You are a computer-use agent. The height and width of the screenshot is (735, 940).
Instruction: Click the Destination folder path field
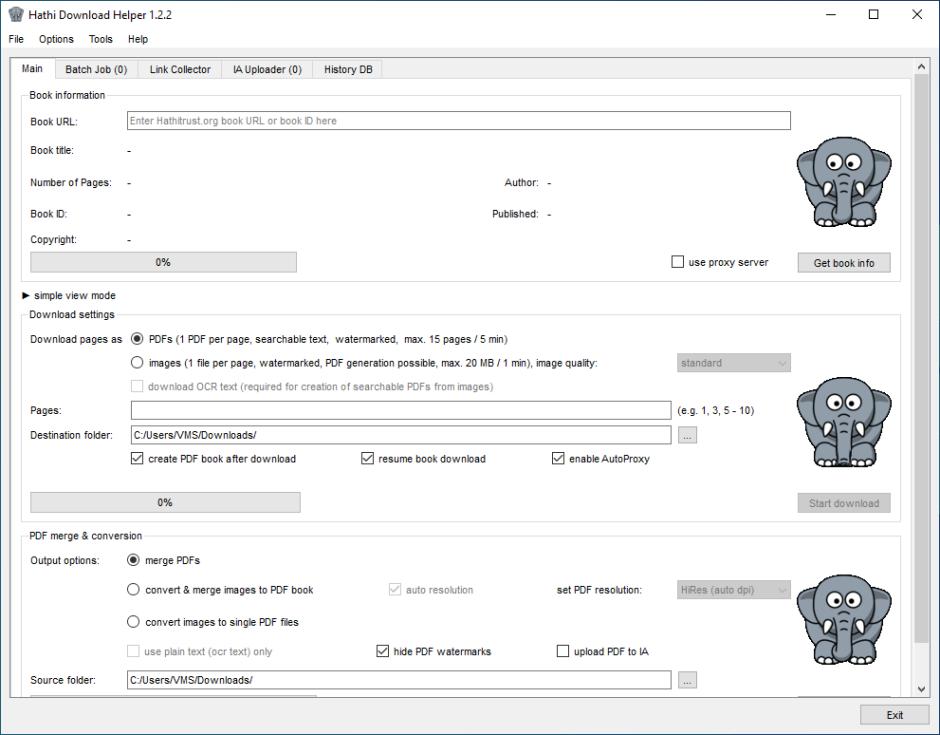coord(400,435)
